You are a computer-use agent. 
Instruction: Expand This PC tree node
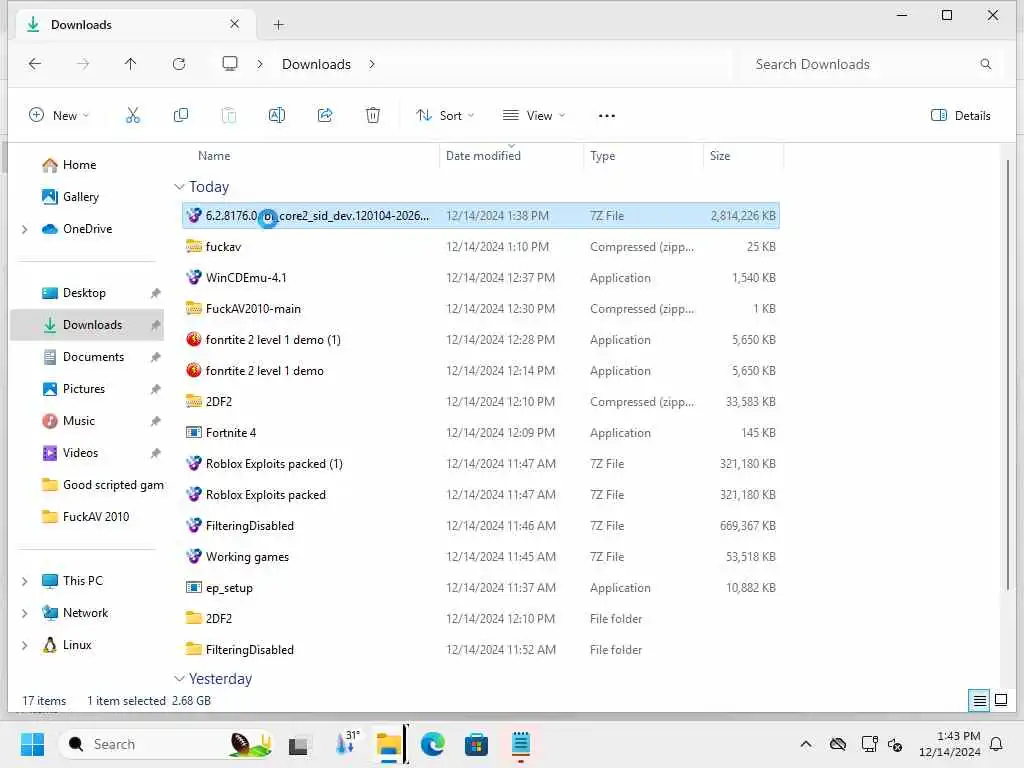[x=25, y=581]
